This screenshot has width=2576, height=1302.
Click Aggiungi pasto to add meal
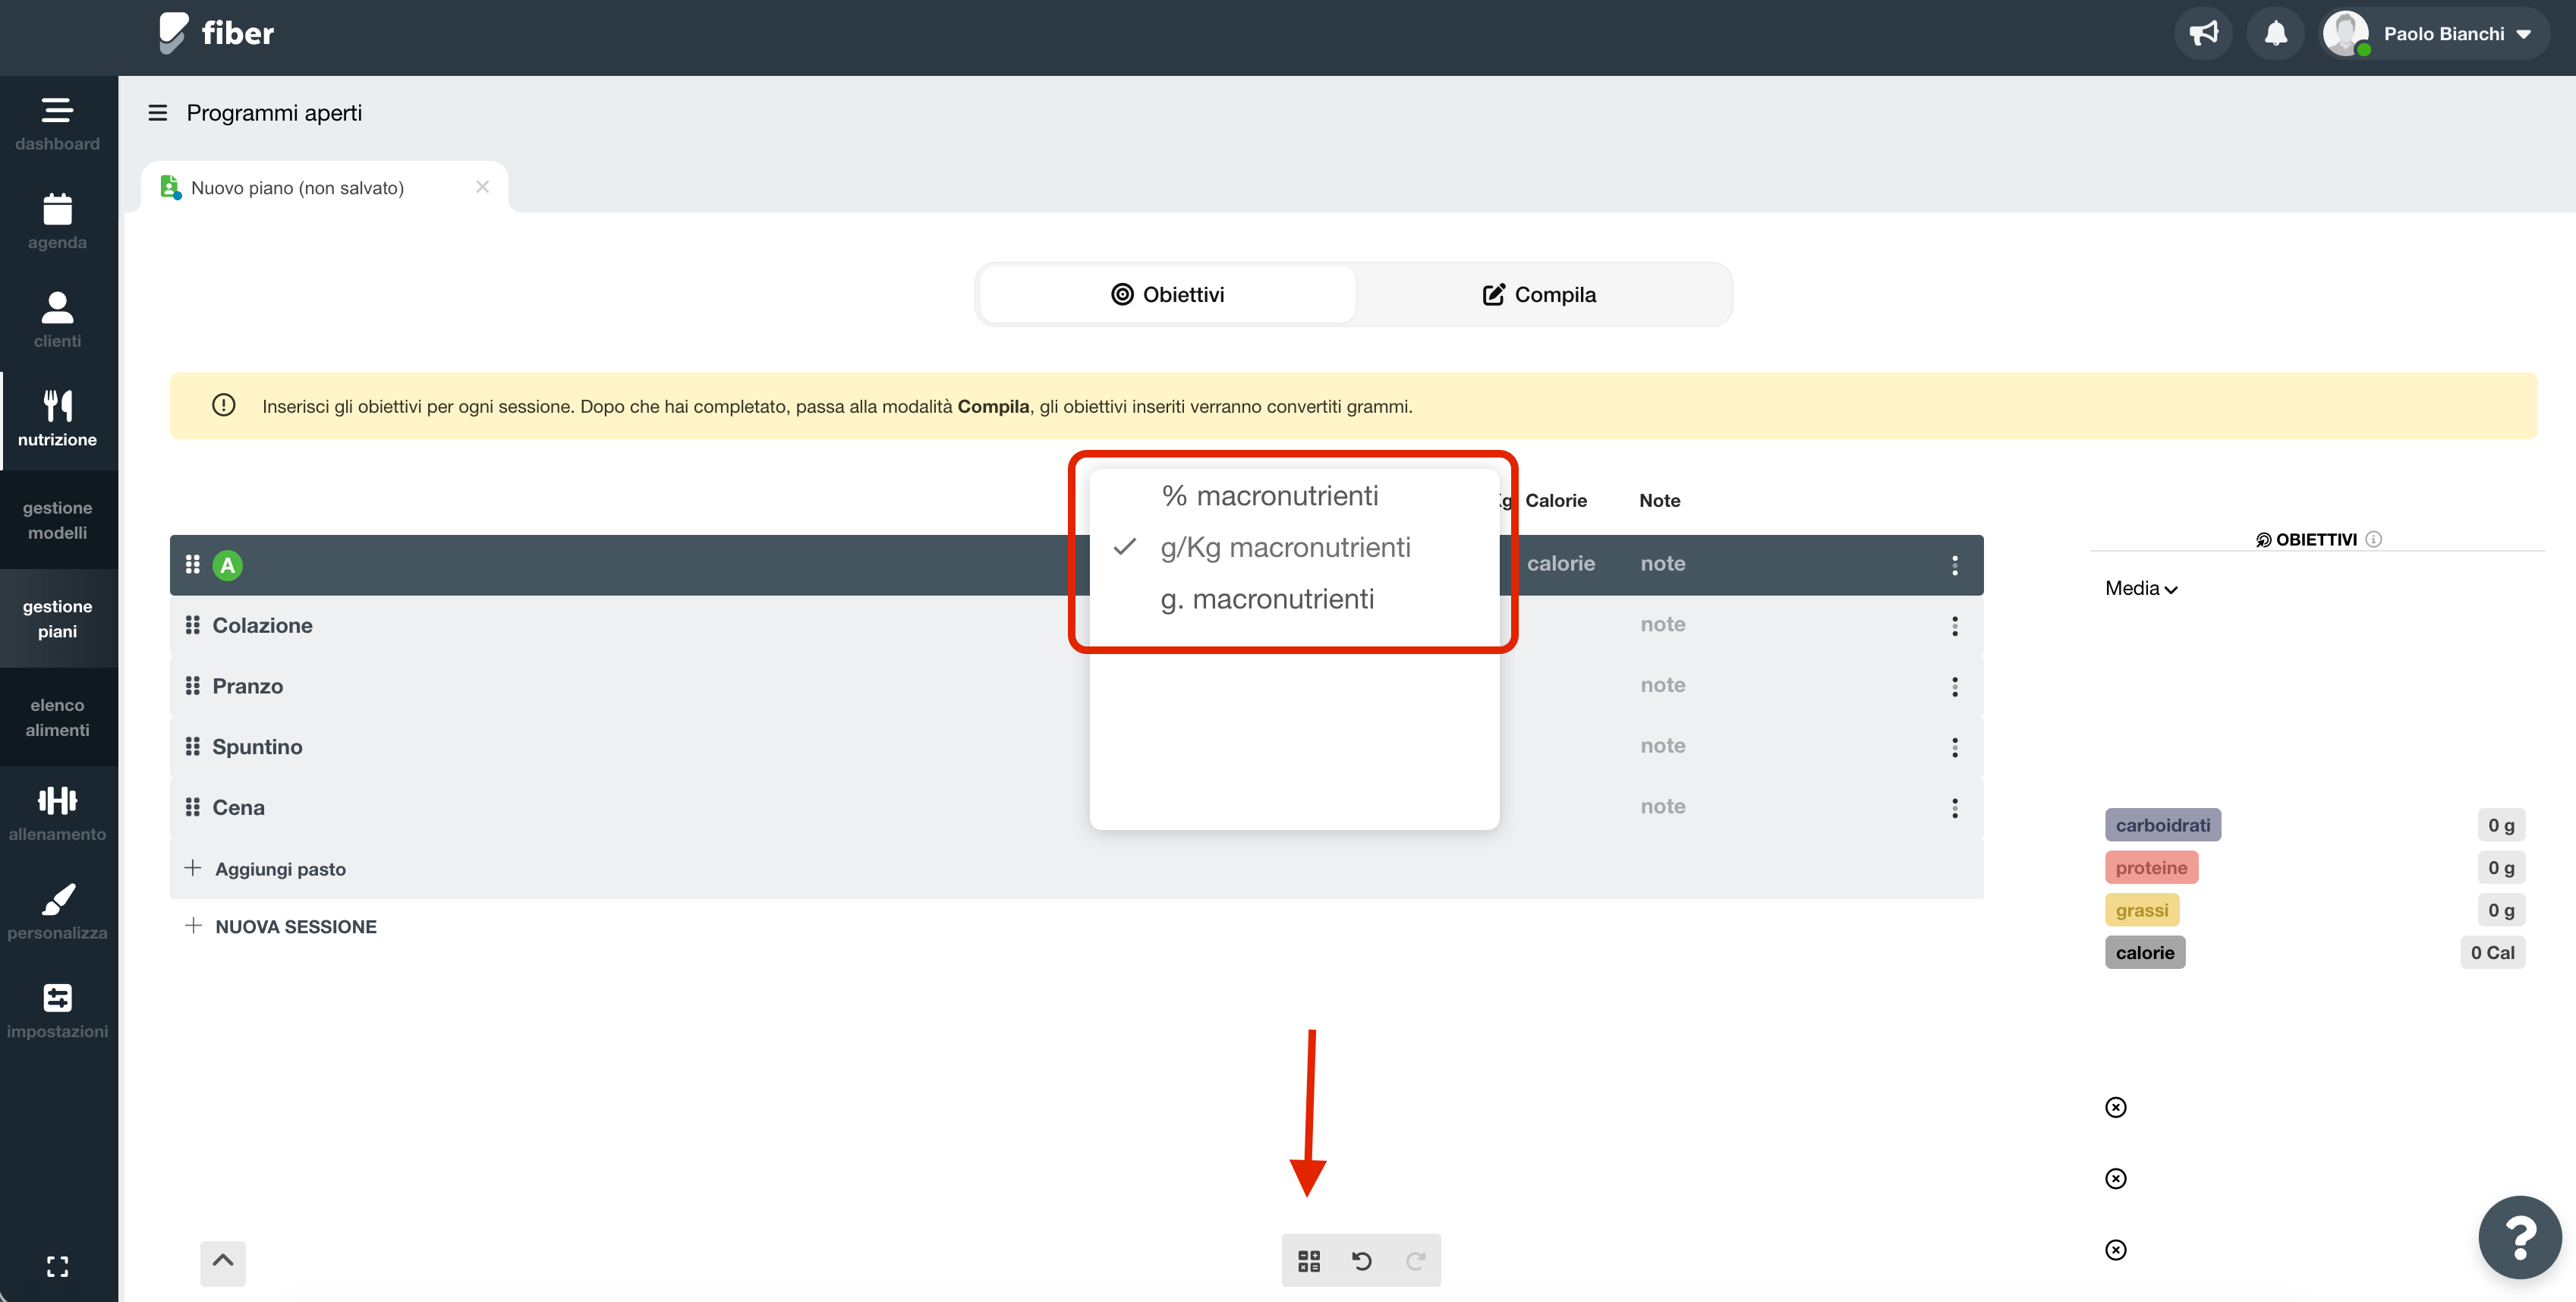click(x=266, y=868)
